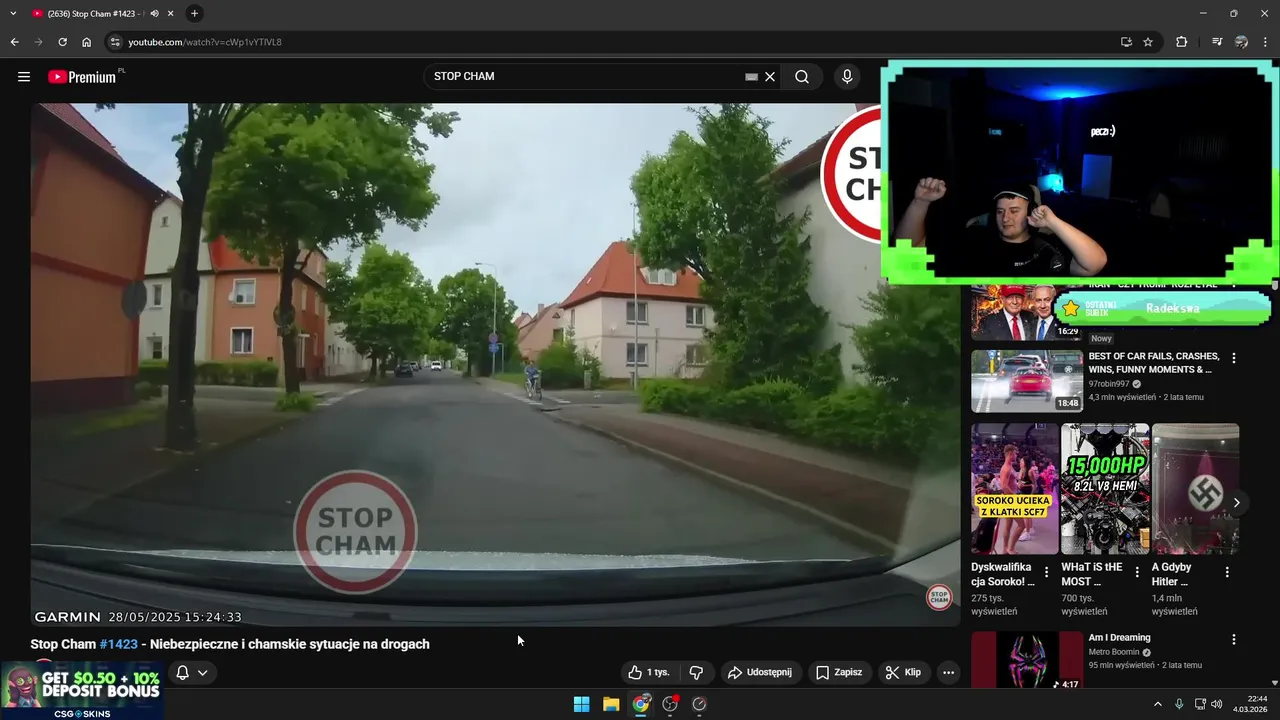Reload the page with the refresh icon
The height and width of the screenshot is (720, 1280).
(62, 42)
